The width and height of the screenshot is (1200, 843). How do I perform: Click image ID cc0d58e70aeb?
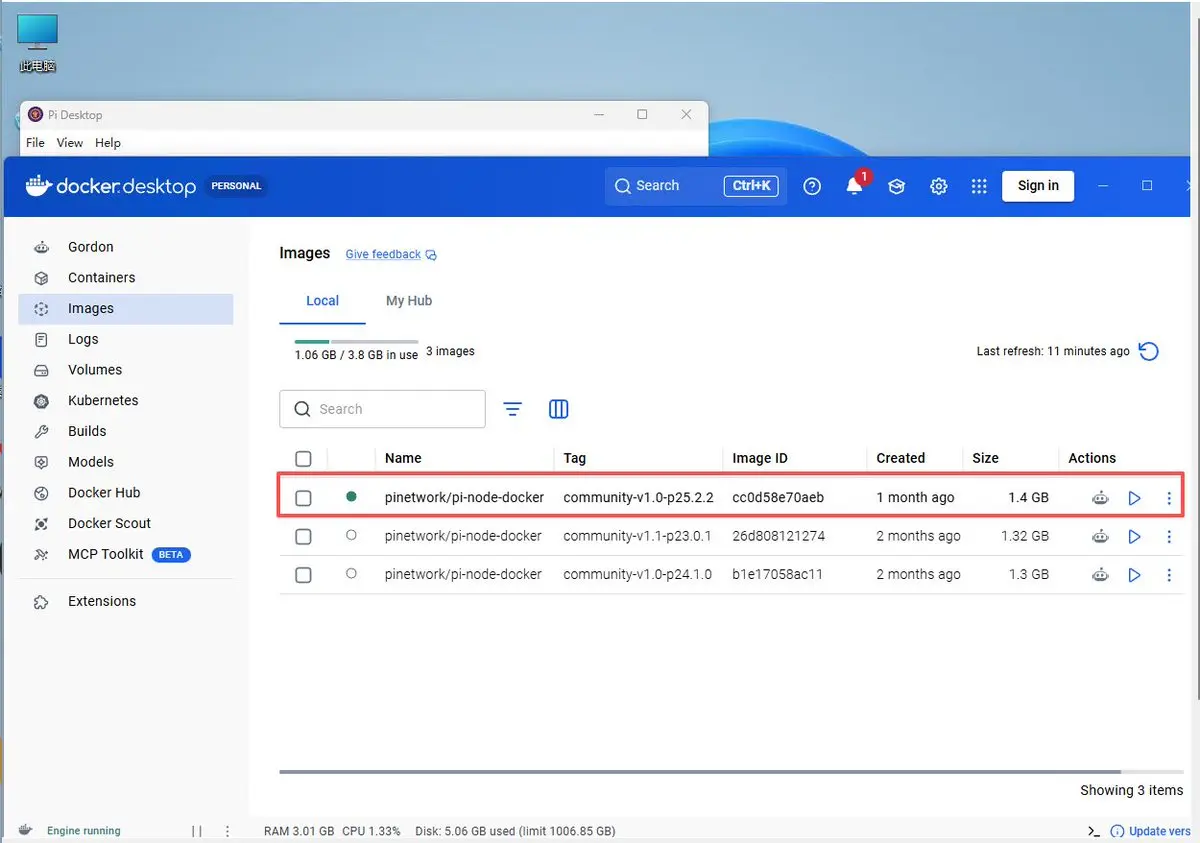(778, 498)
